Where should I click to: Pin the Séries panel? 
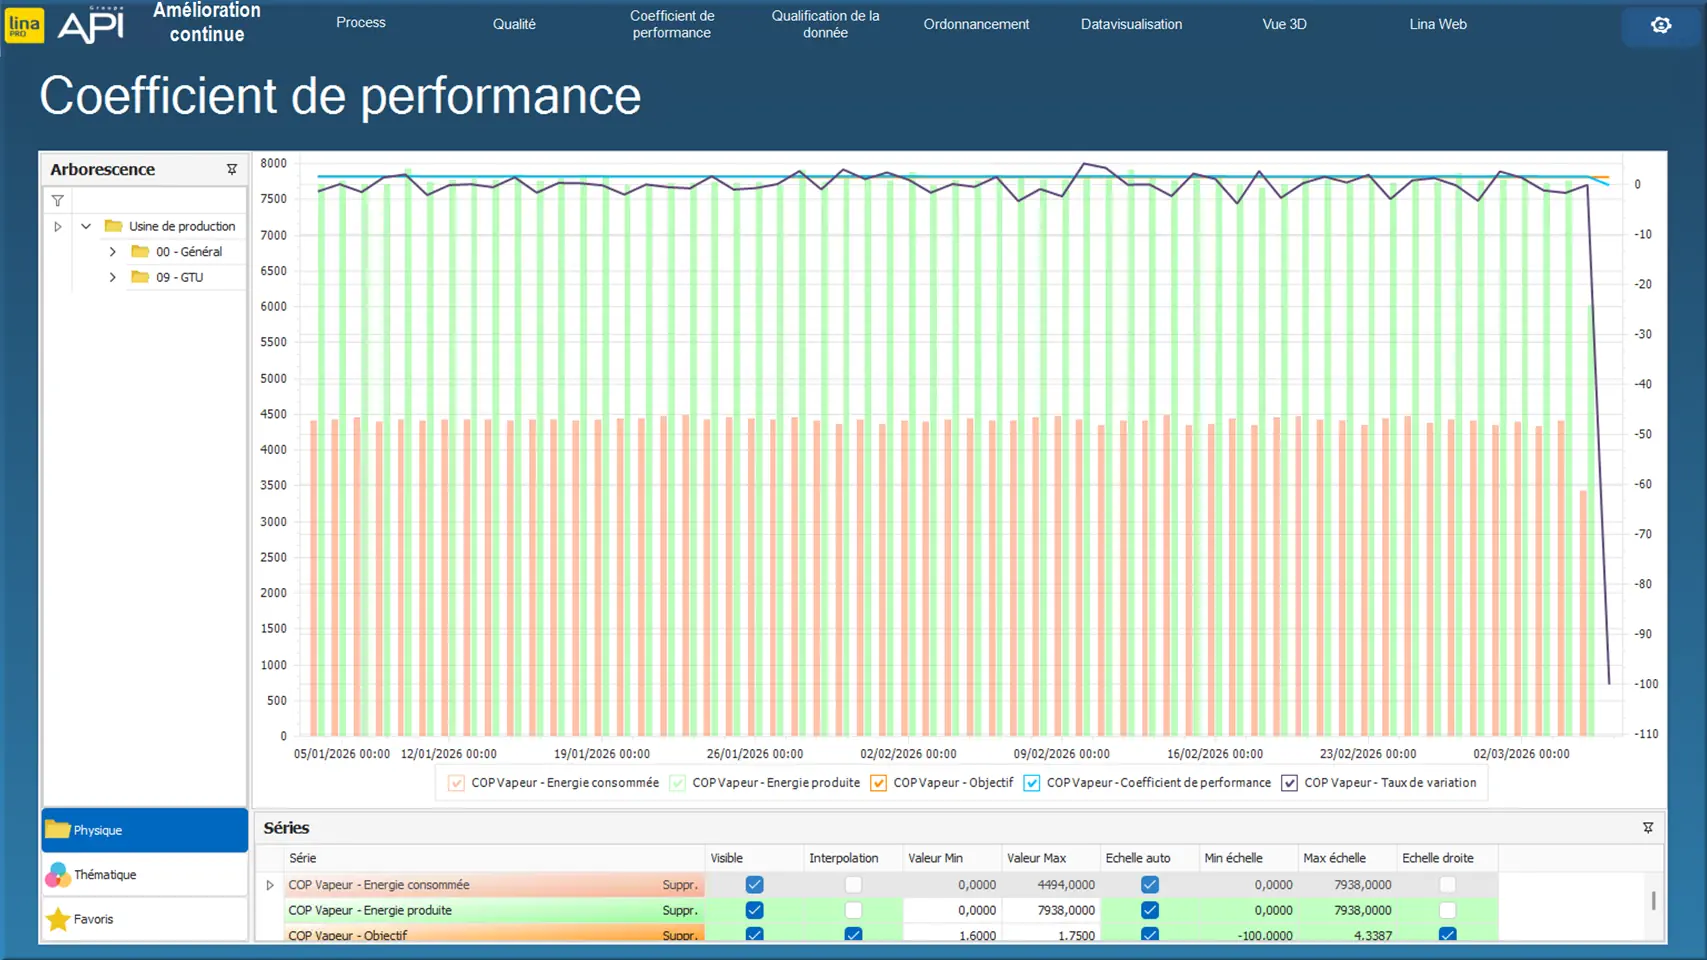[1648, 828]
